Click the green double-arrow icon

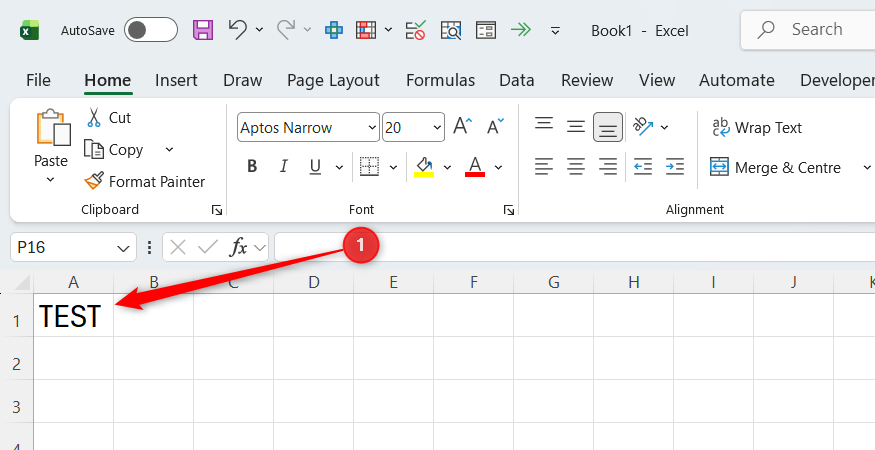pyautogui.click(x=521, y=30)
